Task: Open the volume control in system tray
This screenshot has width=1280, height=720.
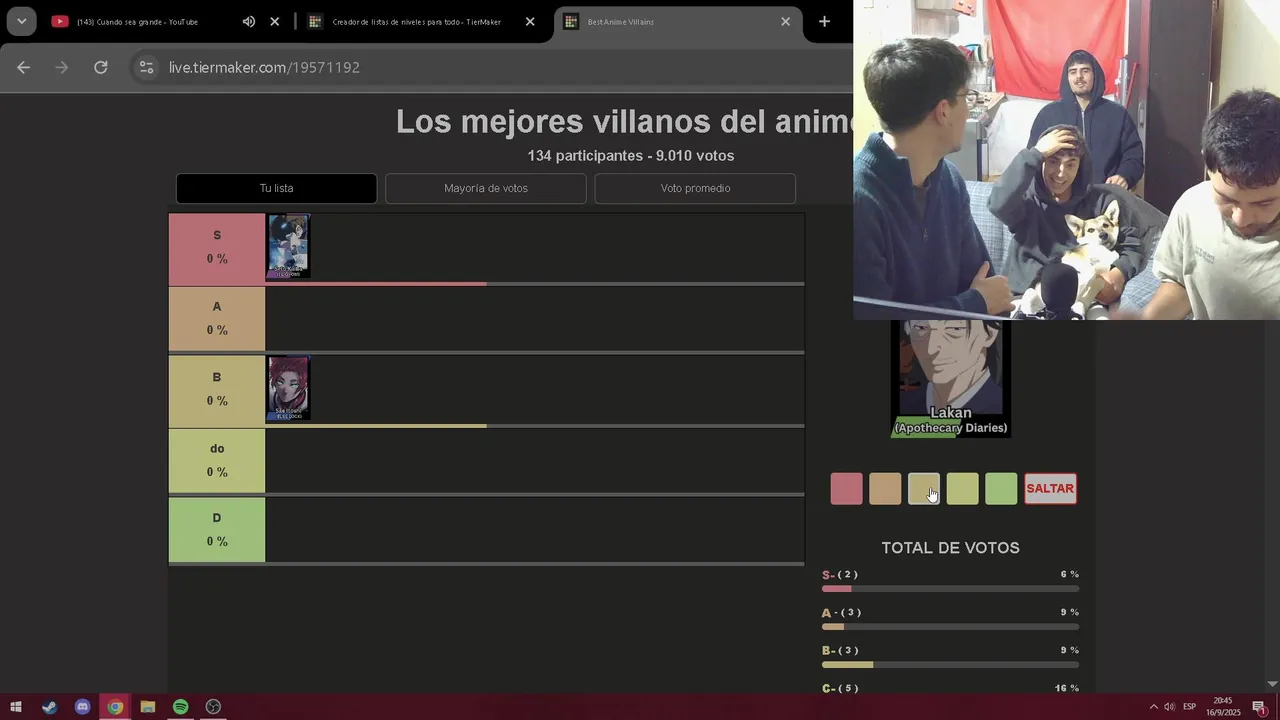Action: pos(1170,707)
